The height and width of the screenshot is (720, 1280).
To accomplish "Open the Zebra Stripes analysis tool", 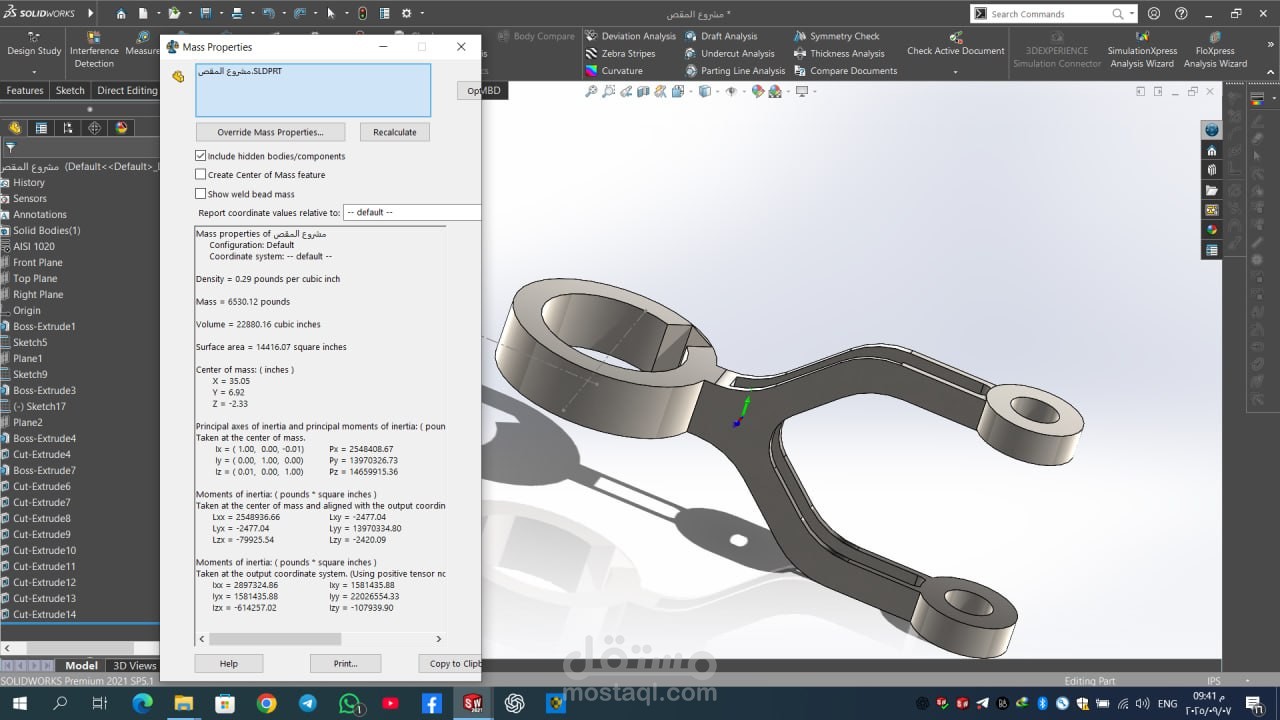I will [x=628, y=54].
